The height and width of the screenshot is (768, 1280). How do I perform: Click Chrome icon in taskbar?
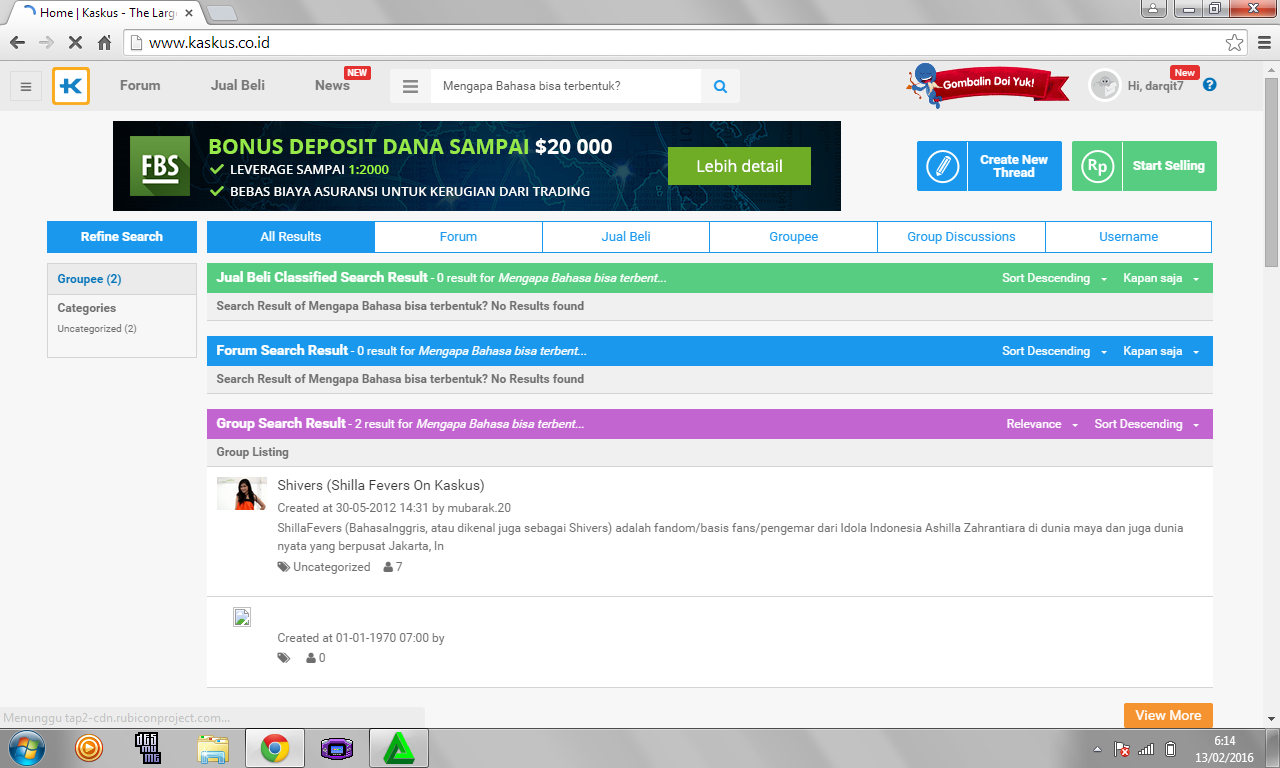275,748
